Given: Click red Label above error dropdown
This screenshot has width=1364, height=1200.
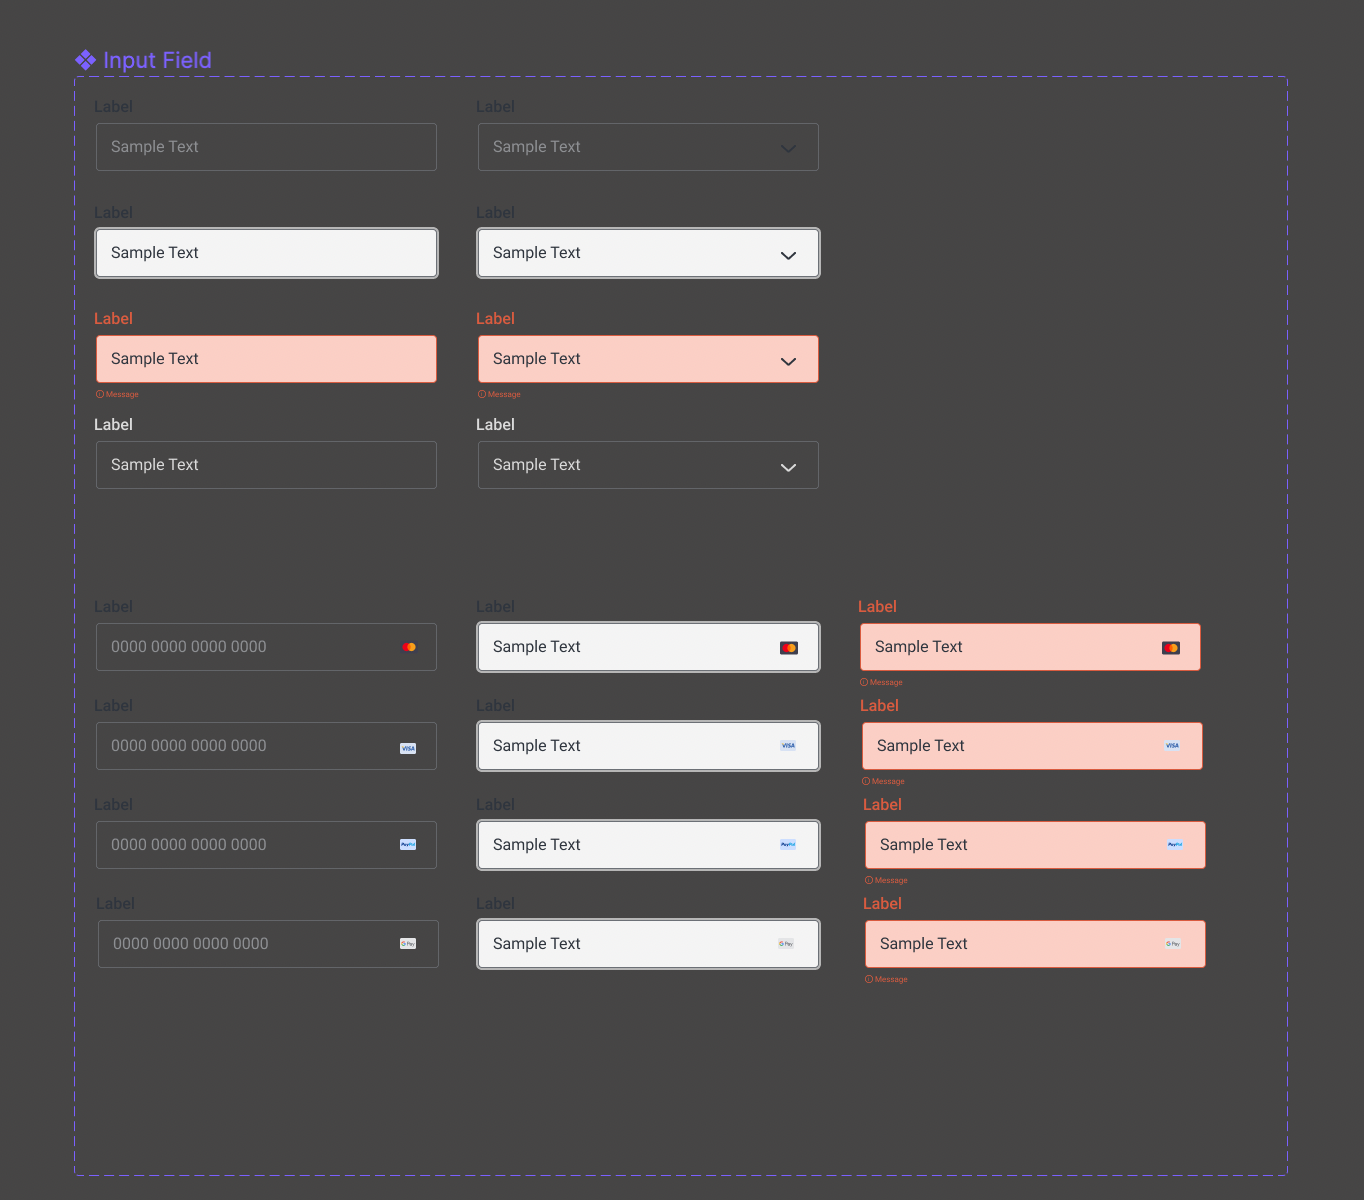Looking at the screenshot, I should pos(495,319).
